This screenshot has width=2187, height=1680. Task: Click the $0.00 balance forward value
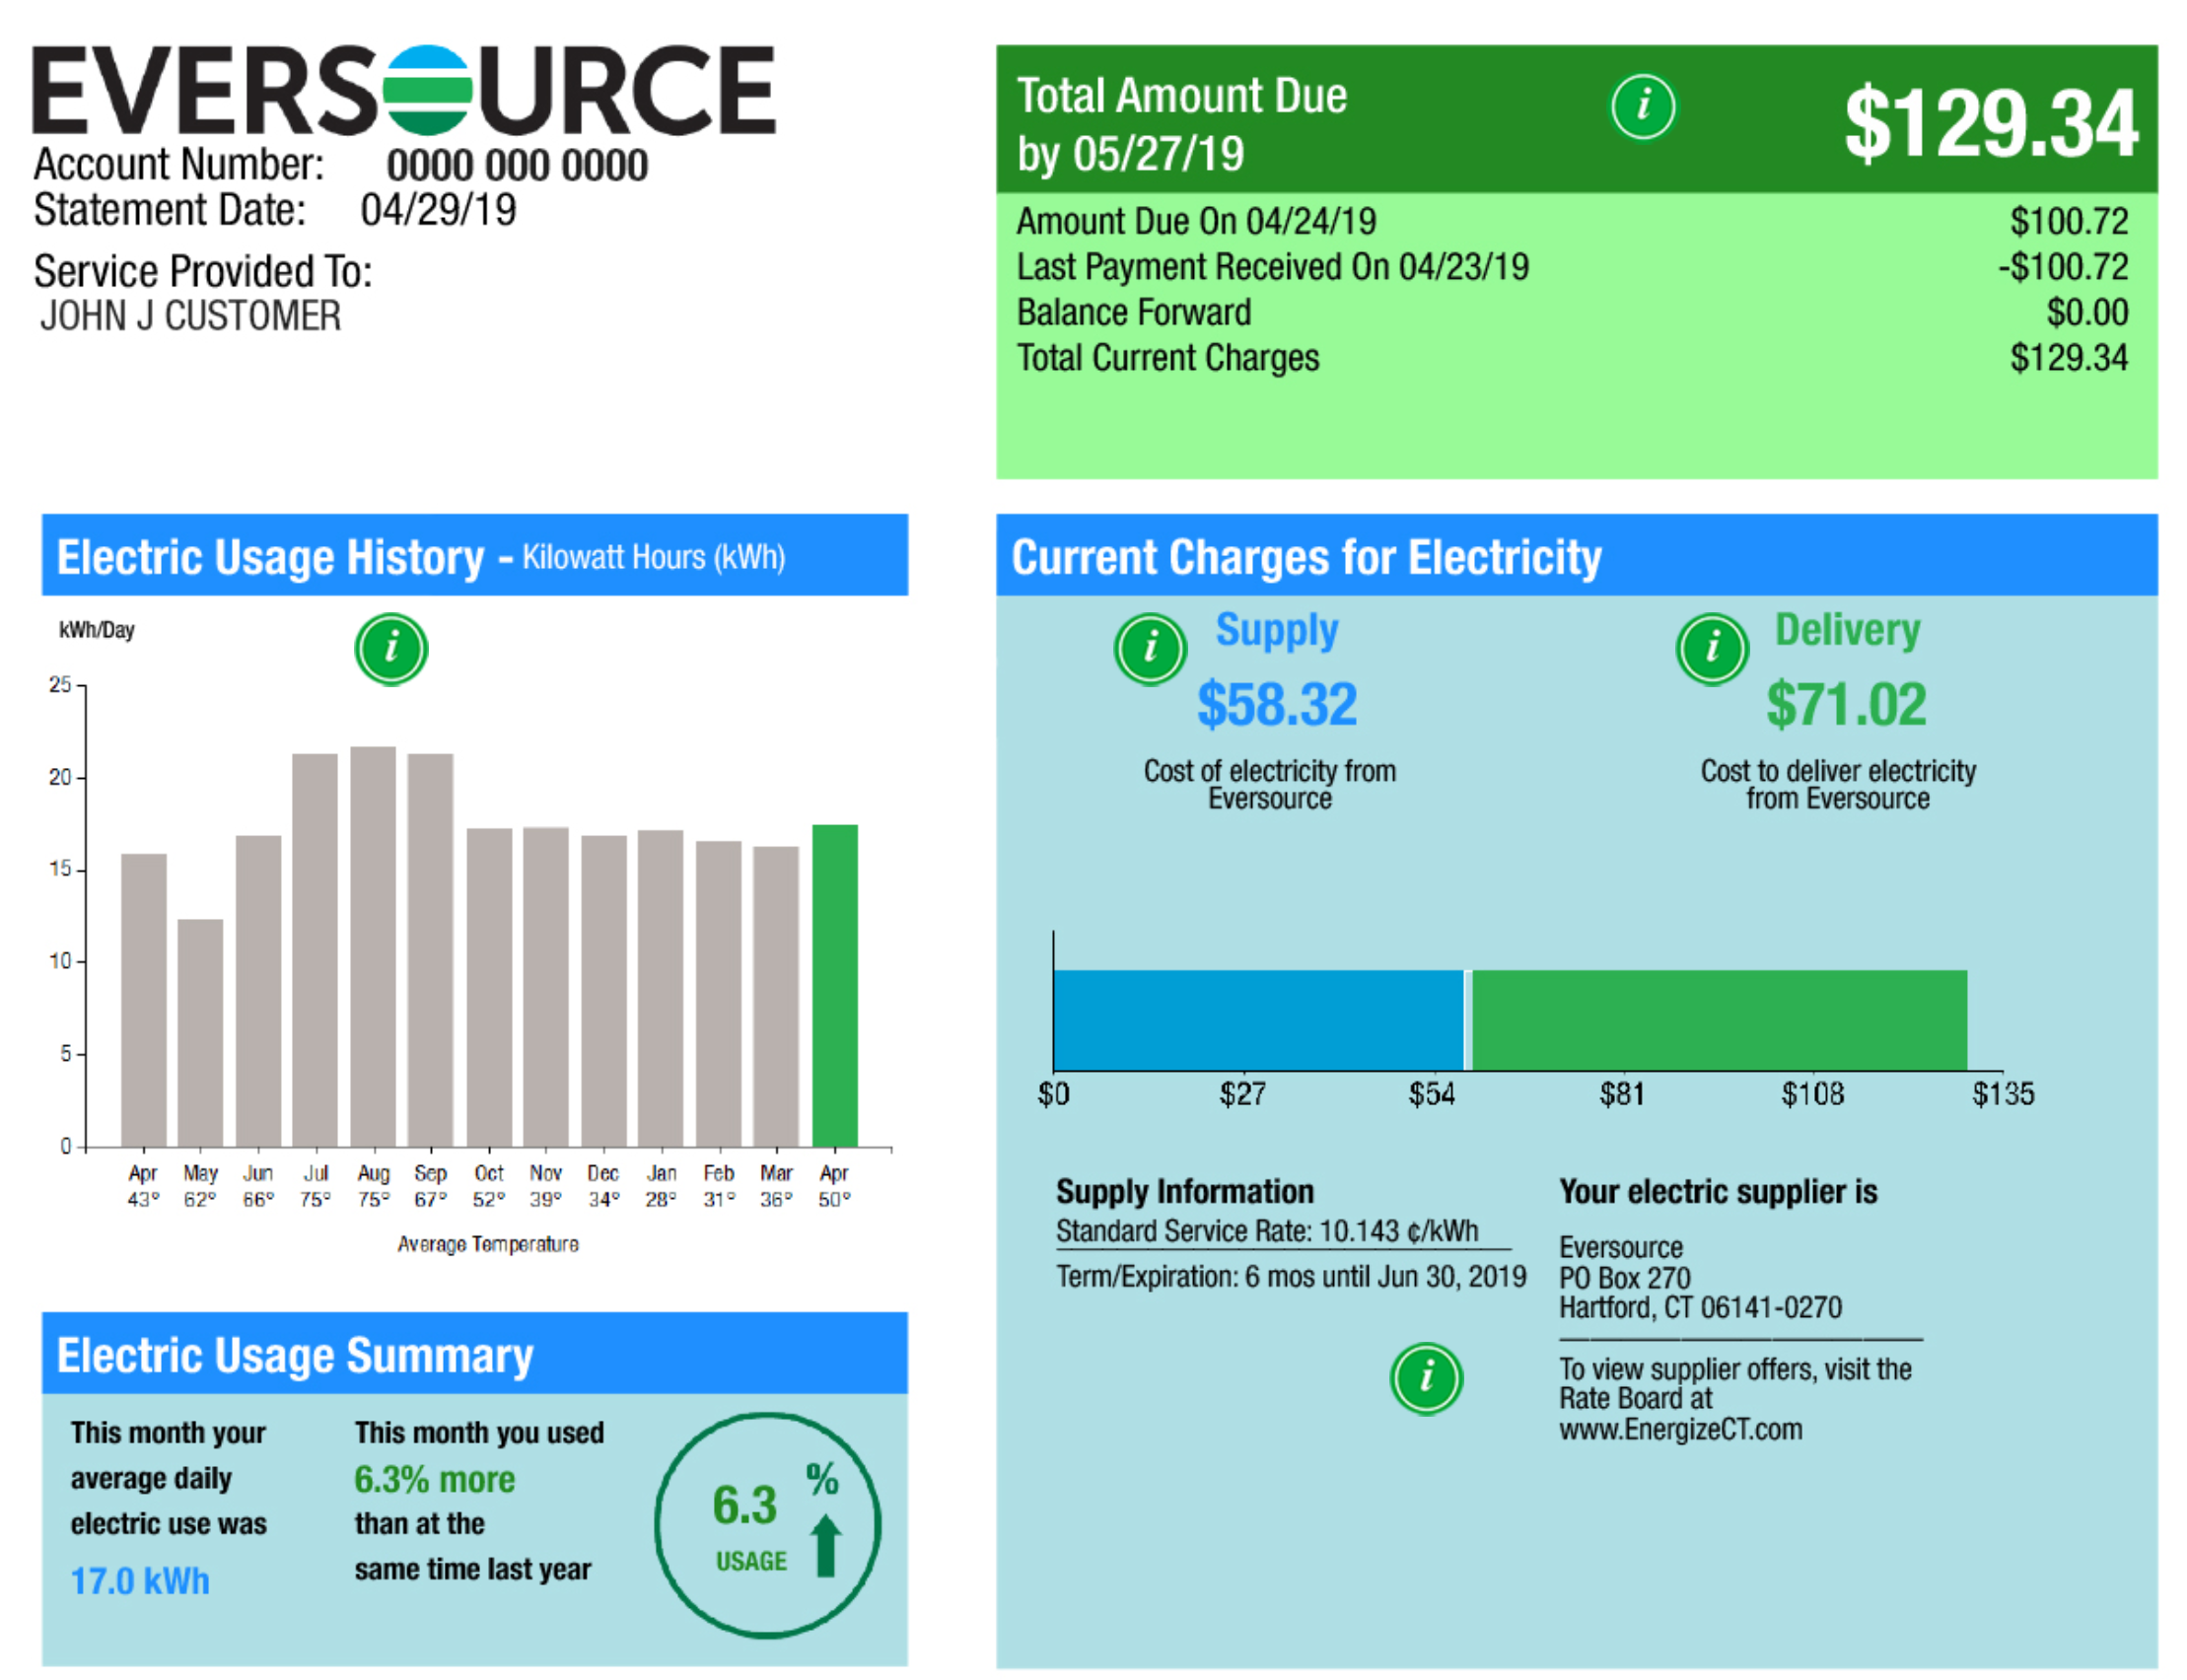point(2087,312)
